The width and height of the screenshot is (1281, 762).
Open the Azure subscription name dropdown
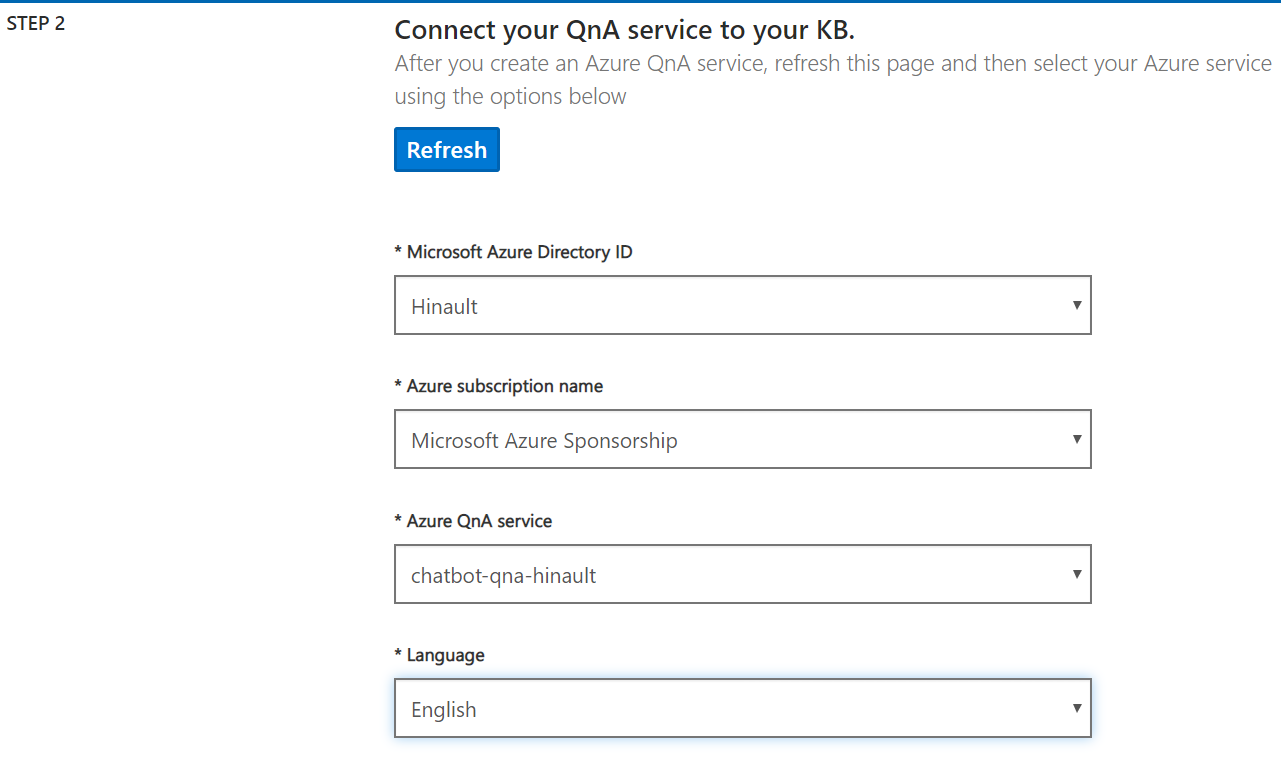click(x=743, y=439)
